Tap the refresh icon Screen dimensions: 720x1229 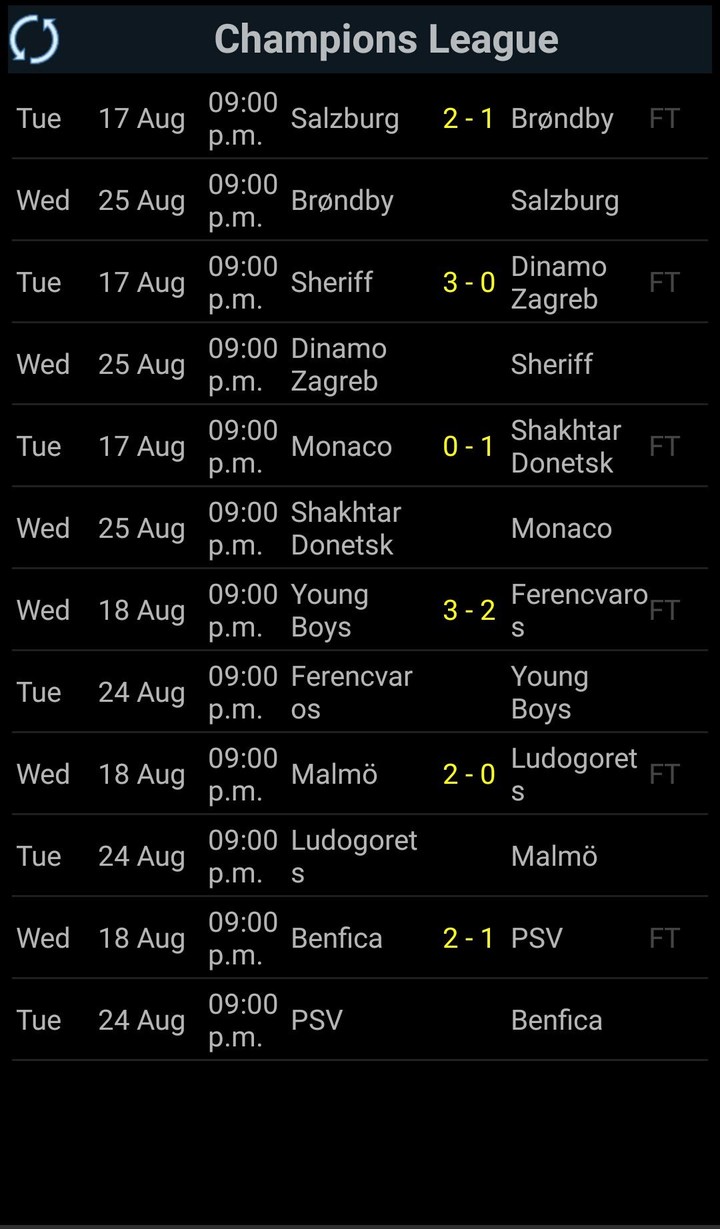point(34,40)
